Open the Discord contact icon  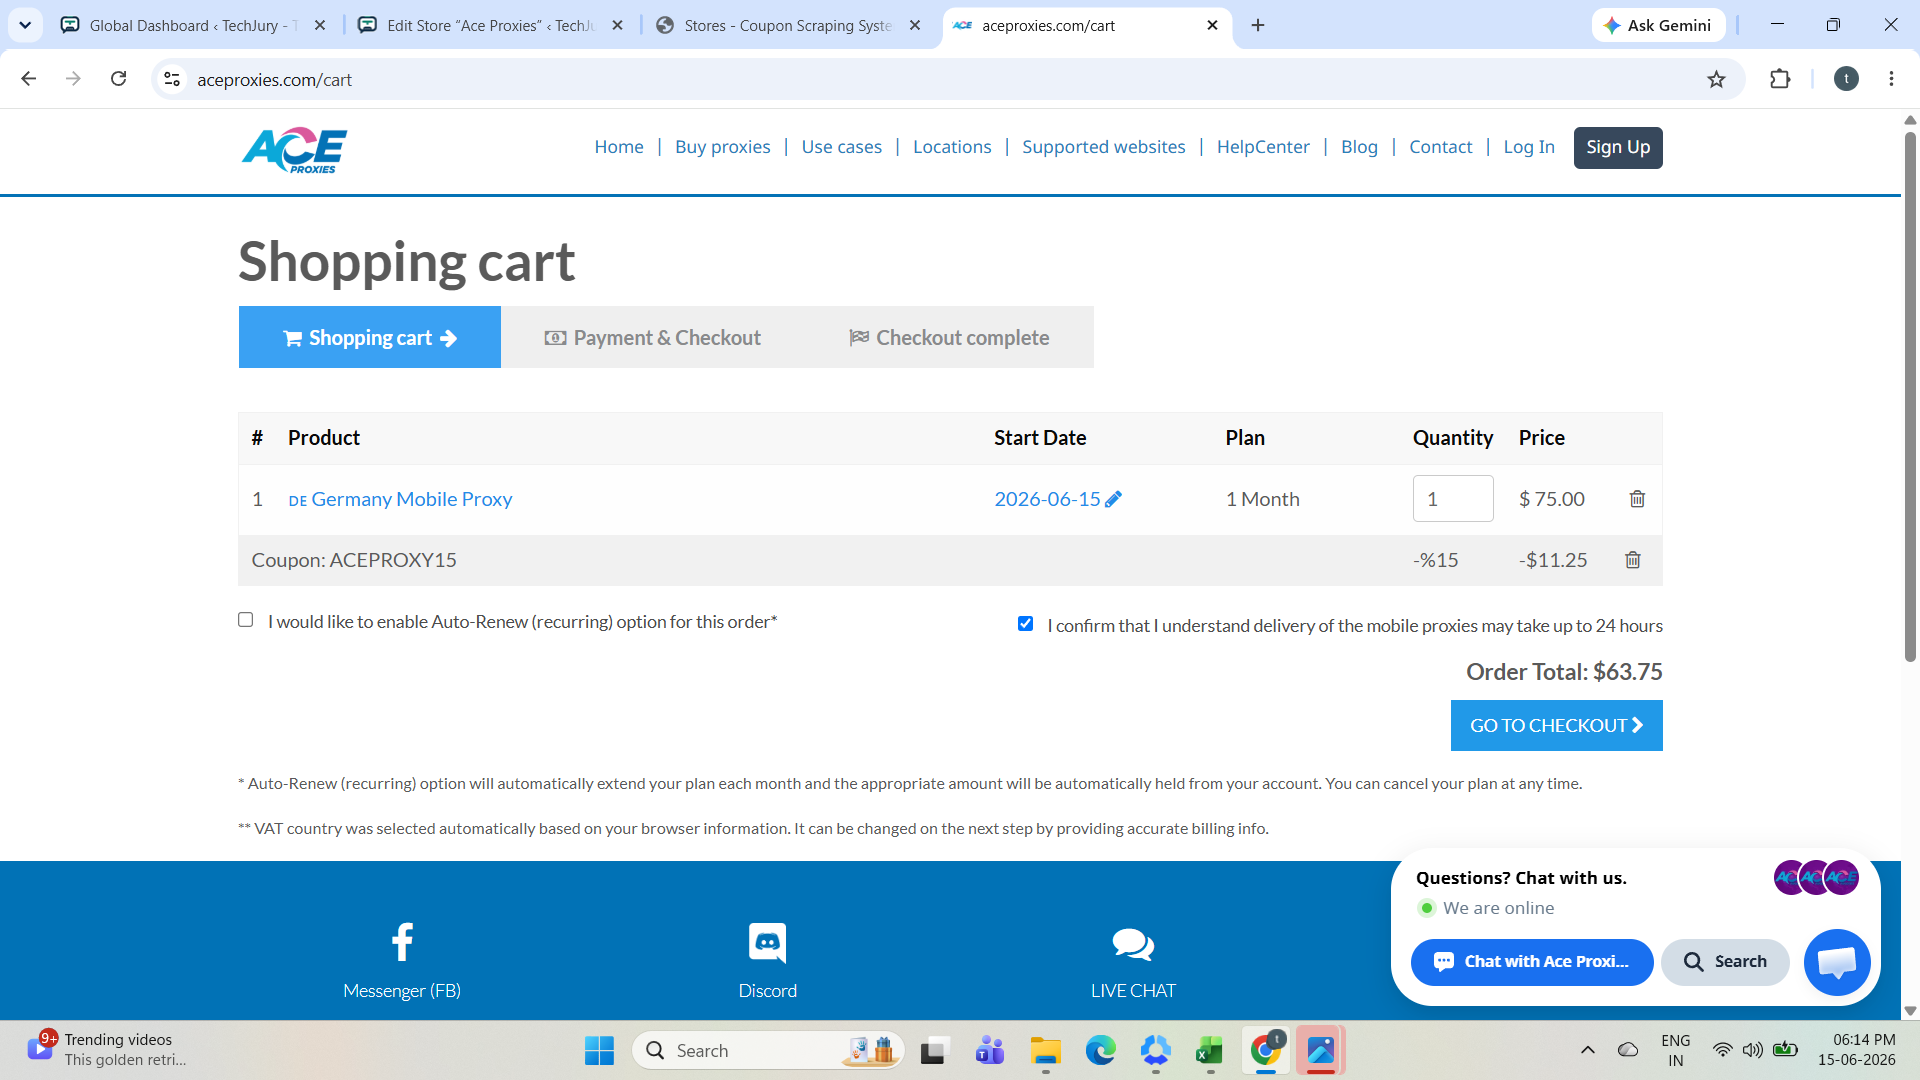click(x=767, y=942)
